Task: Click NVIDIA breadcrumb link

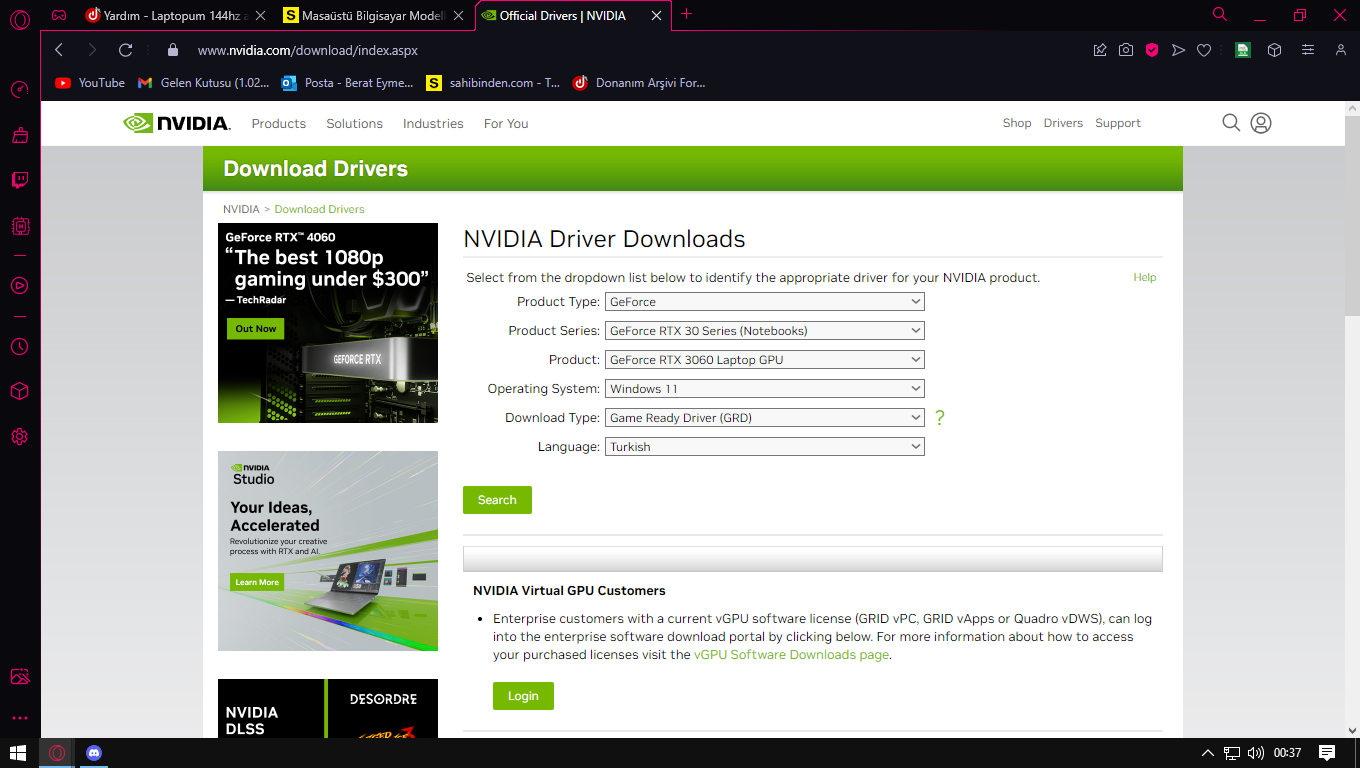Action: [x=241, y=209]
